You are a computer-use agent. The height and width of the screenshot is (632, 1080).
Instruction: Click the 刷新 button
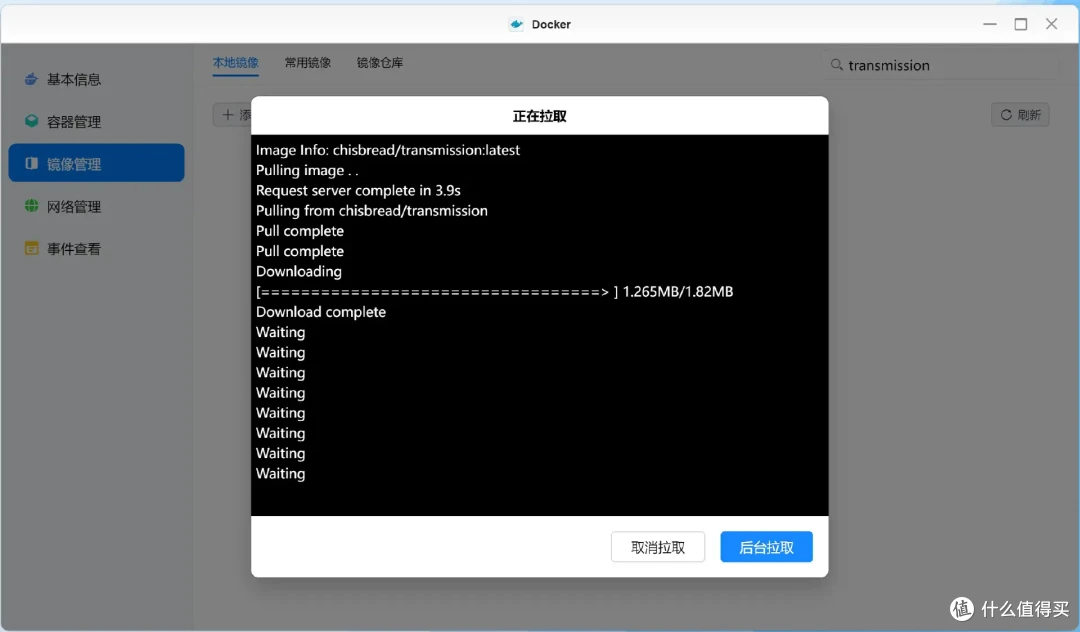point(1020,115)
